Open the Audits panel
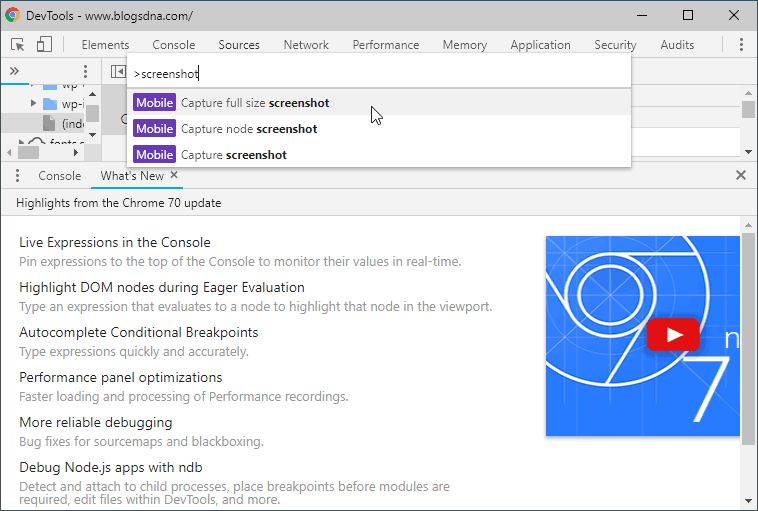Image resolution: width=758 pixels, height=511 pixels. [x=677, y=44]
